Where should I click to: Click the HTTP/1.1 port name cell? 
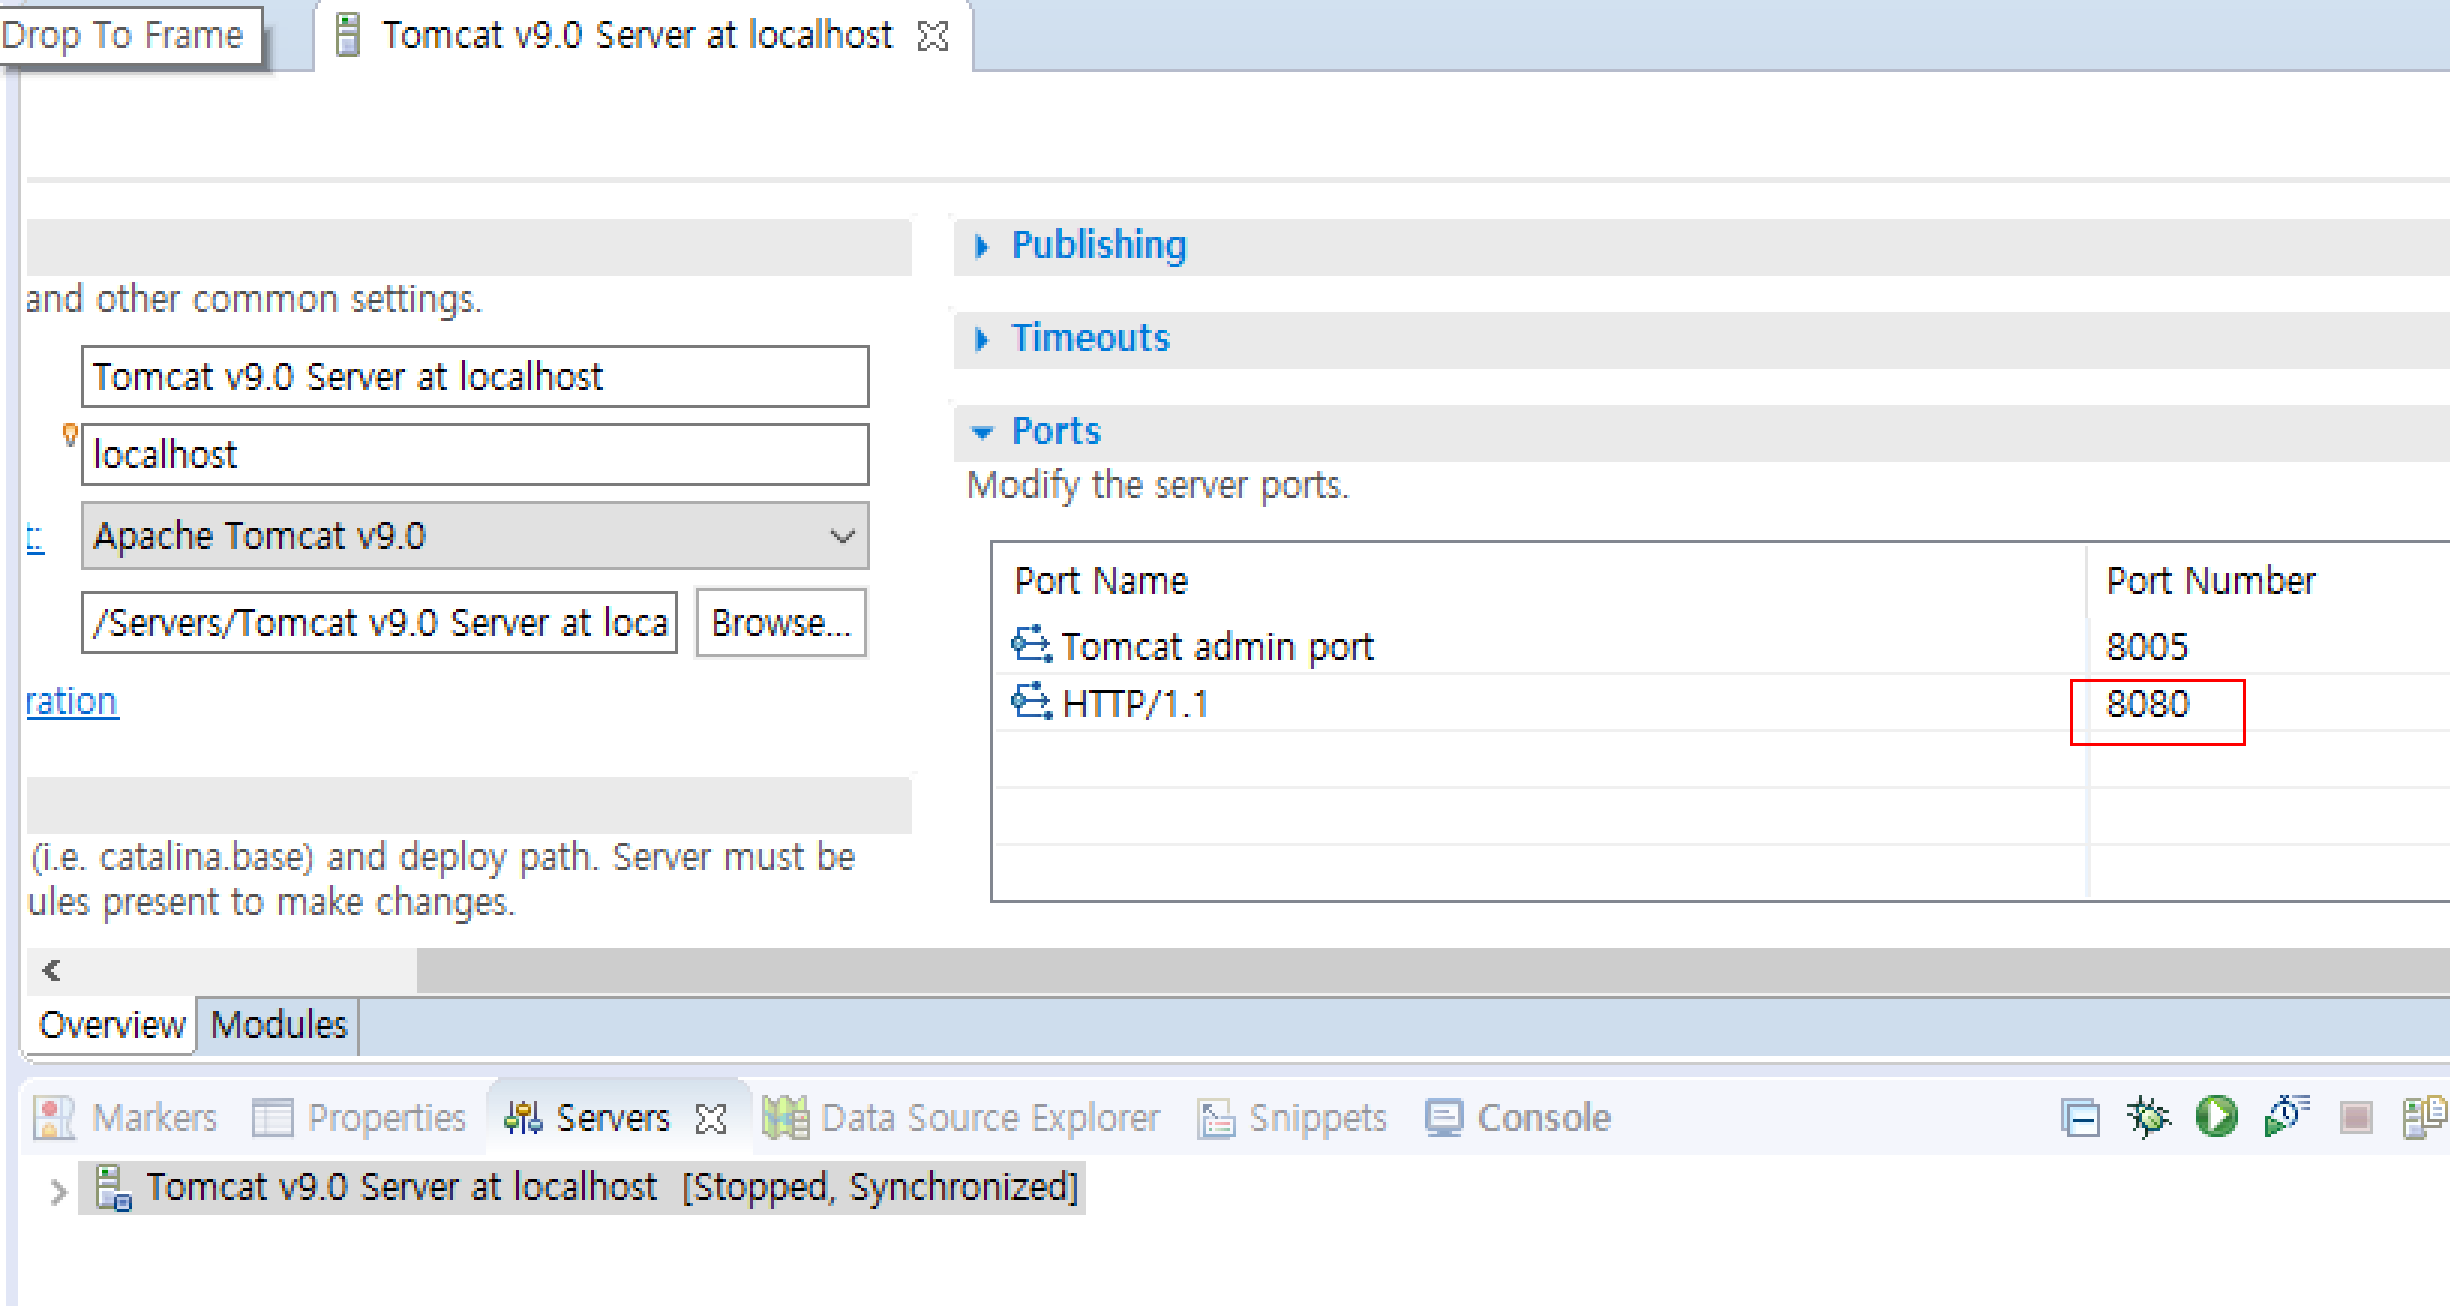tap(1136, 704)
